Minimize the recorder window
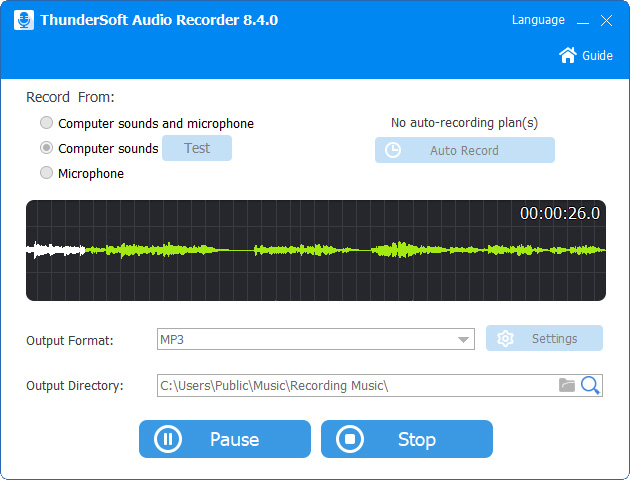Image resolution: width=630 pixels, height=480 pixels. tap(581, 21)
